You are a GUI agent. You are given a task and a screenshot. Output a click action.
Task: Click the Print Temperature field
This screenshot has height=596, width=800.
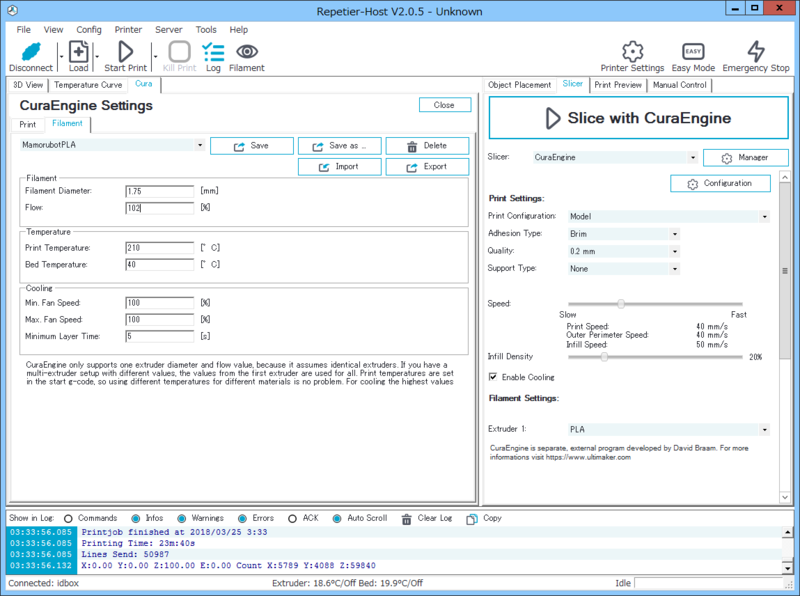pyautogui.click(x=160, y=247)
